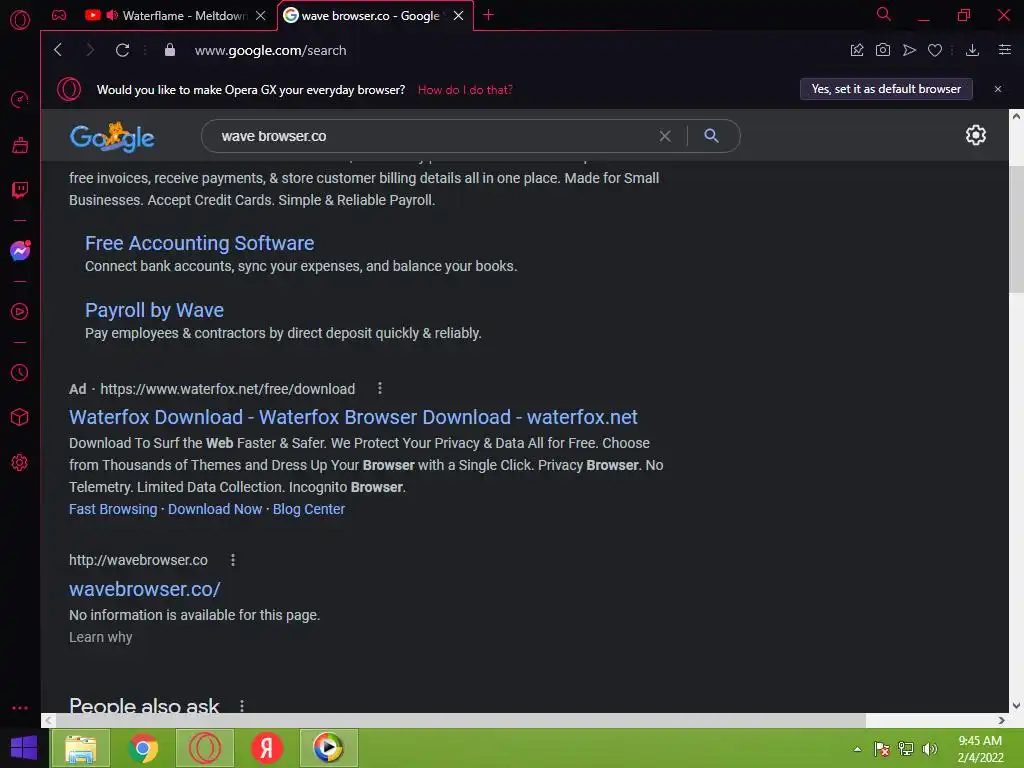The height and width of the screenshot is (768, 1024).
Task: Click Blog Center sitelink
Action: coord(309,509)
